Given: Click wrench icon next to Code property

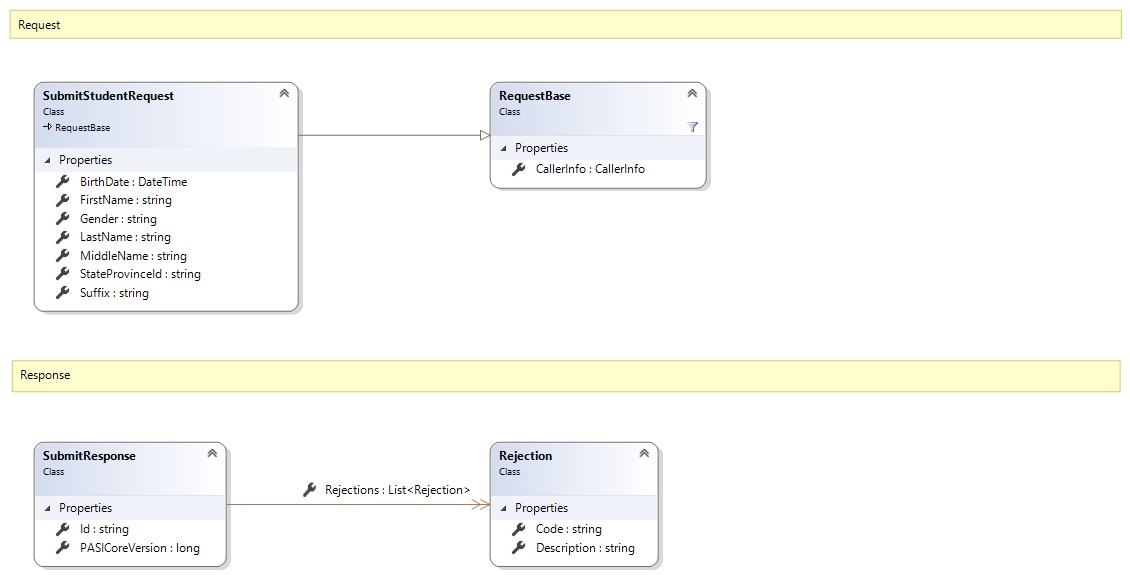Looking at the screenshot, I should pyautogui.click(x=518, y=529).
